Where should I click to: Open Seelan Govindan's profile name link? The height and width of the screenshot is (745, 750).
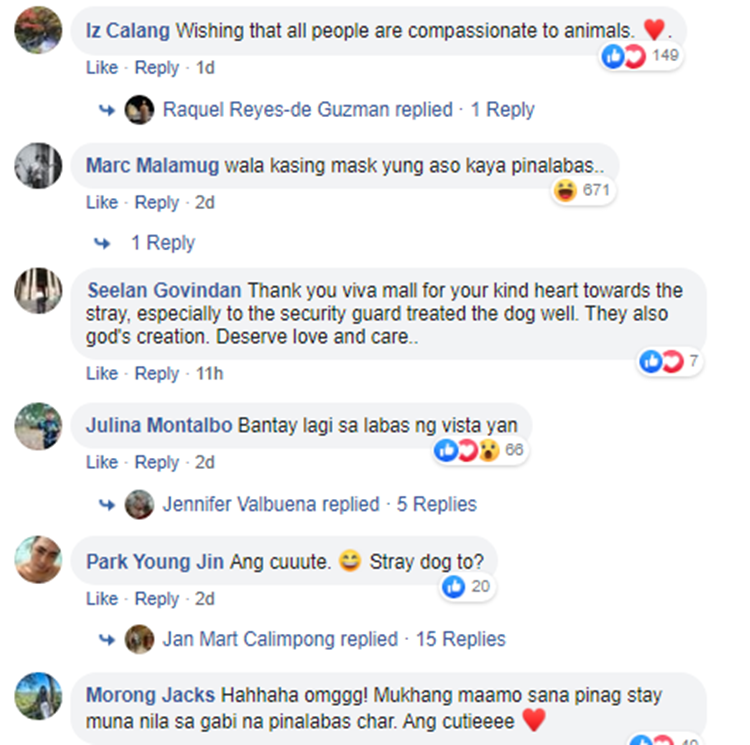pos(164,290)
